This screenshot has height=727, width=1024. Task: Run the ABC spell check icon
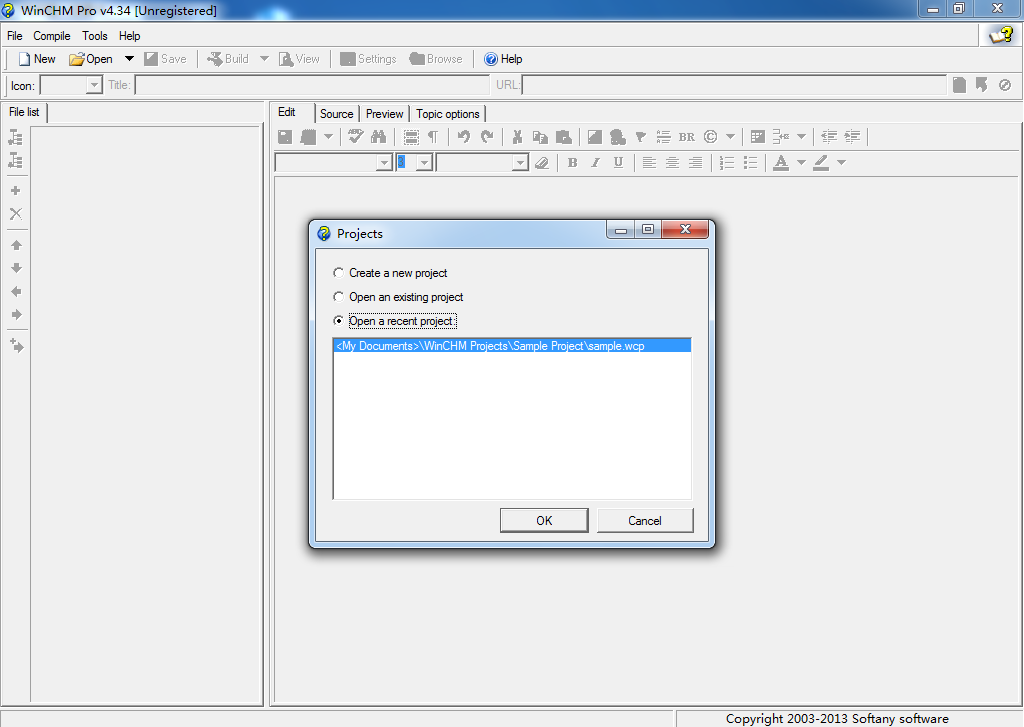pos(355,137)
